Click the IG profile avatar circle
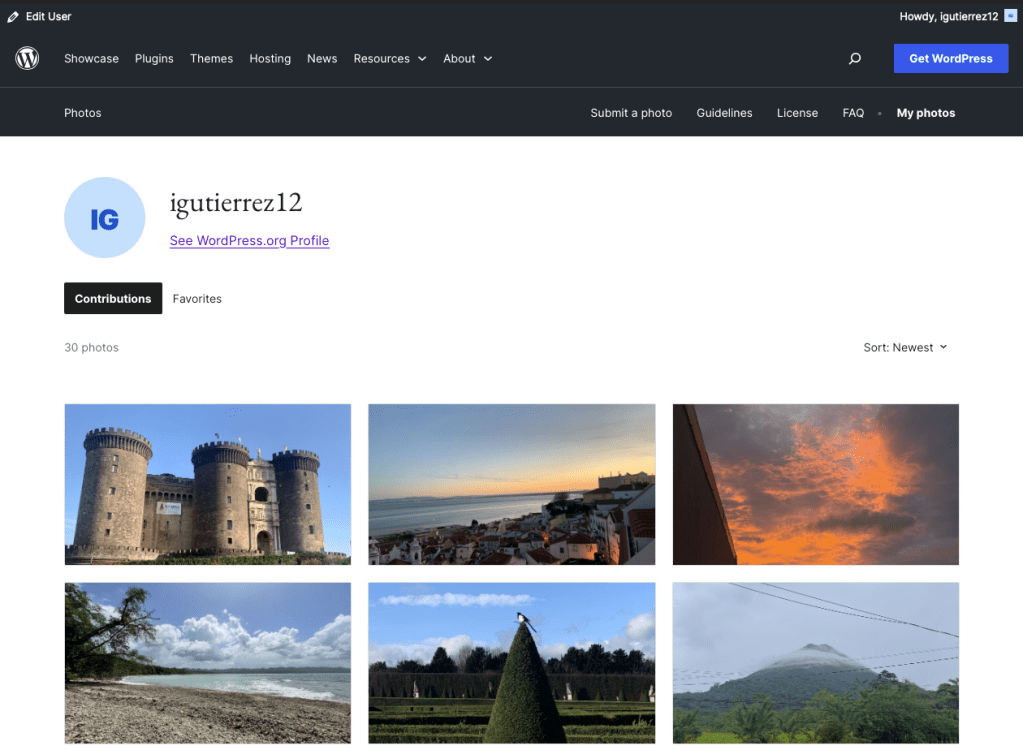This screenshot has width=1023, height=750. (x=104, y=218)
